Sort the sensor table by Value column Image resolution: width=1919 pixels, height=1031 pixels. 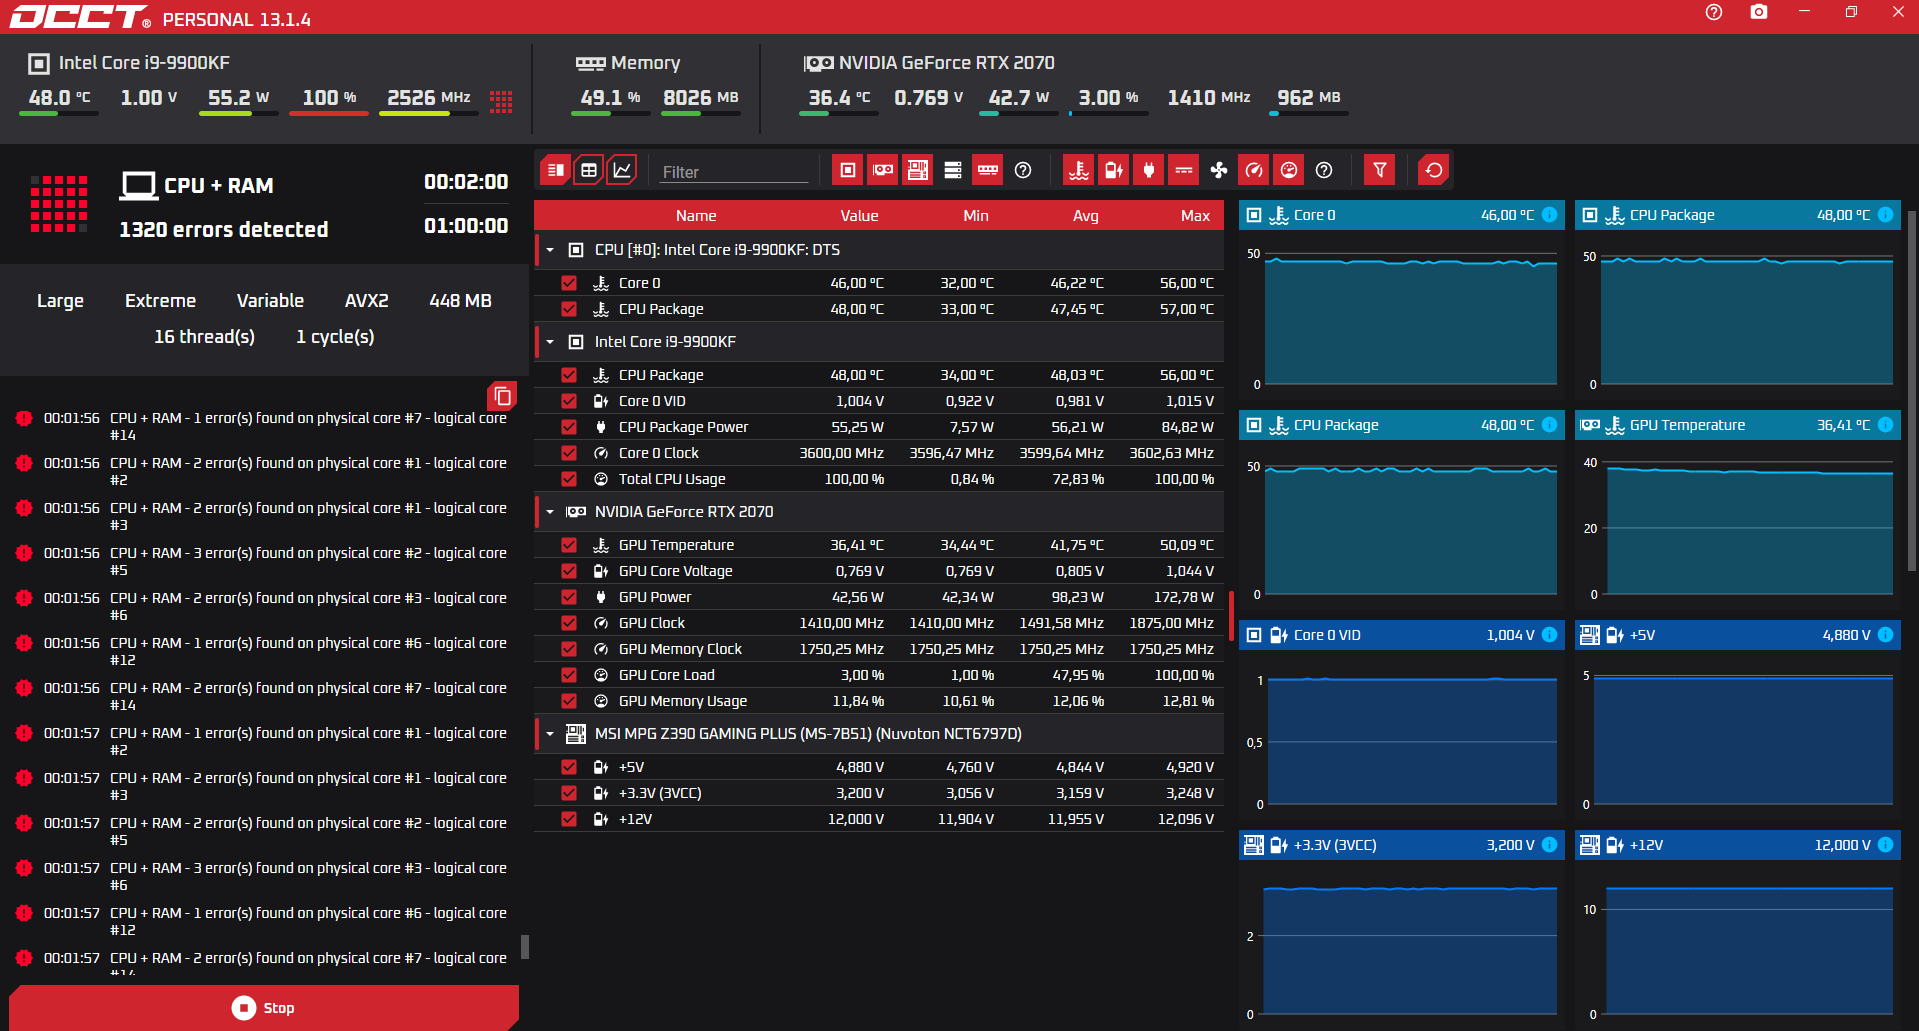click(x=859, y=216)
